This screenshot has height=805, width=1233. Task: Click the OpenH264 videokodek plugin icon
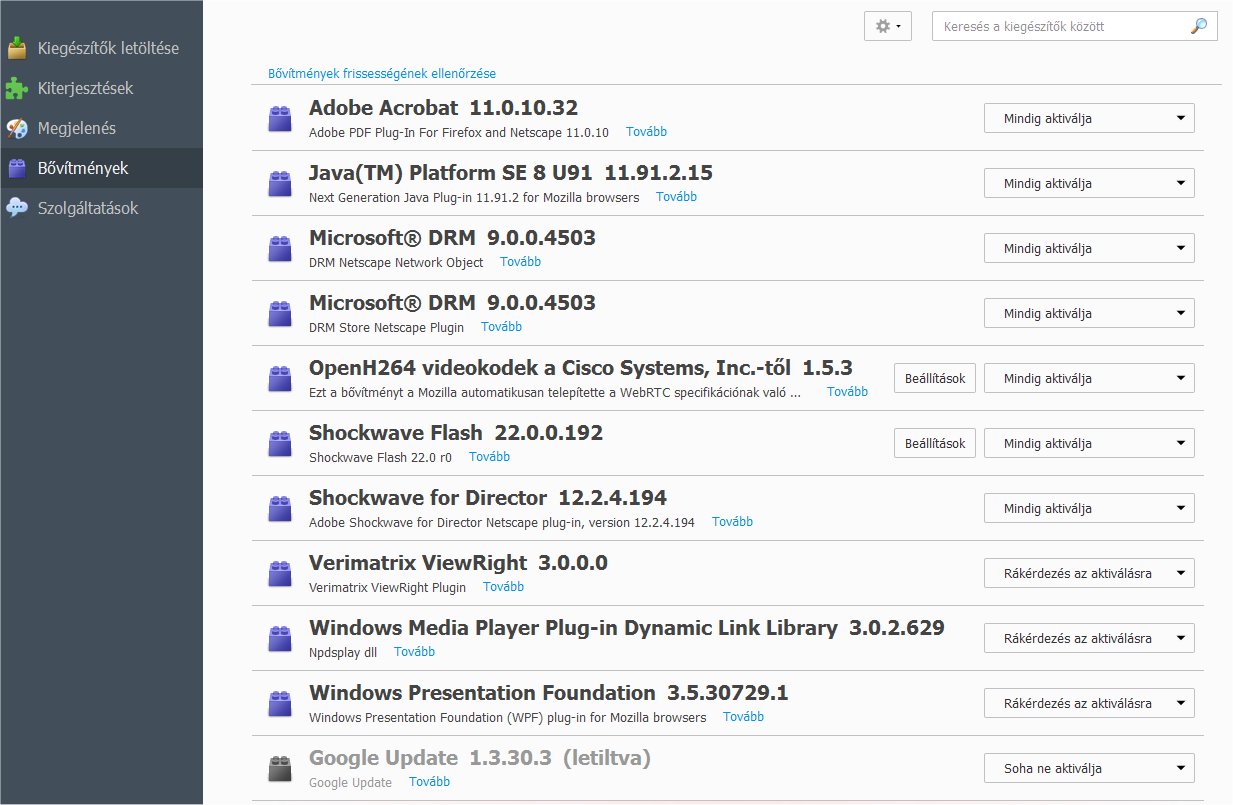pyautogui.click(x=280, y=379)
